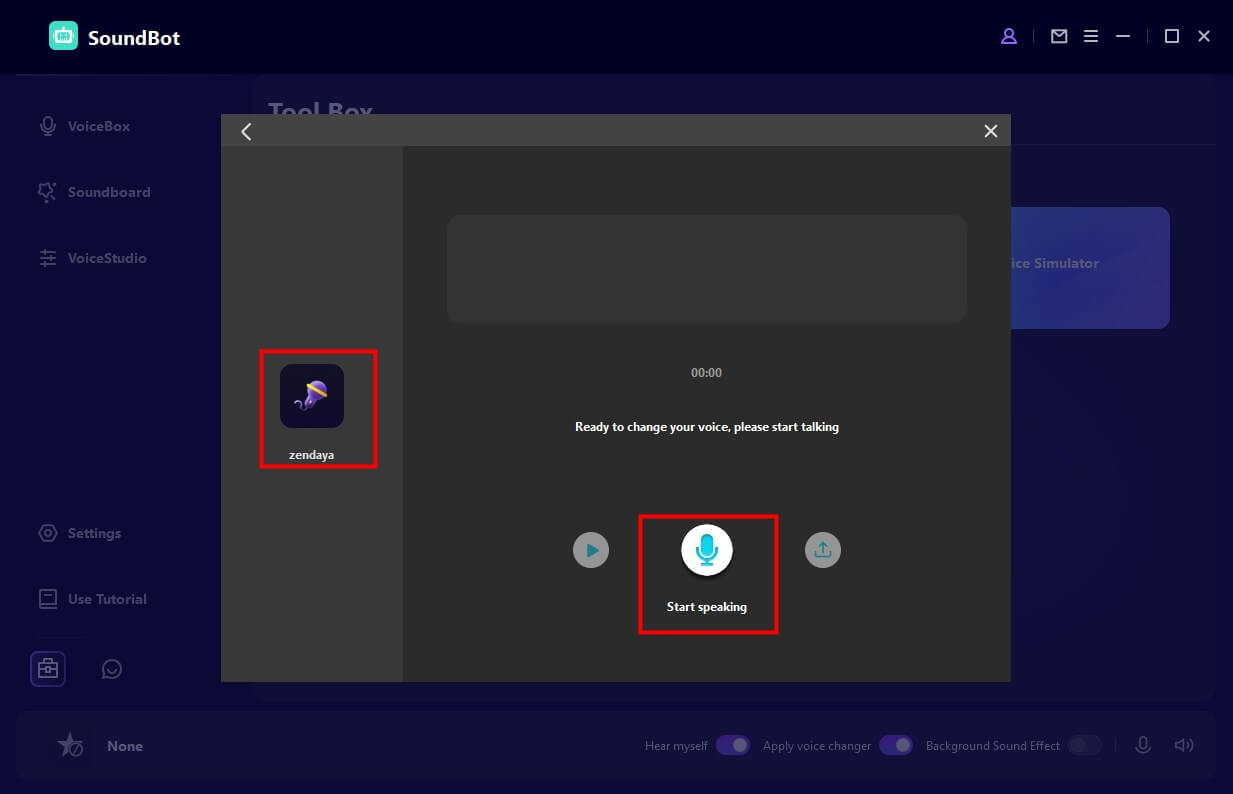Open the chat feedback bubble icon

click(x=112, y=669)
